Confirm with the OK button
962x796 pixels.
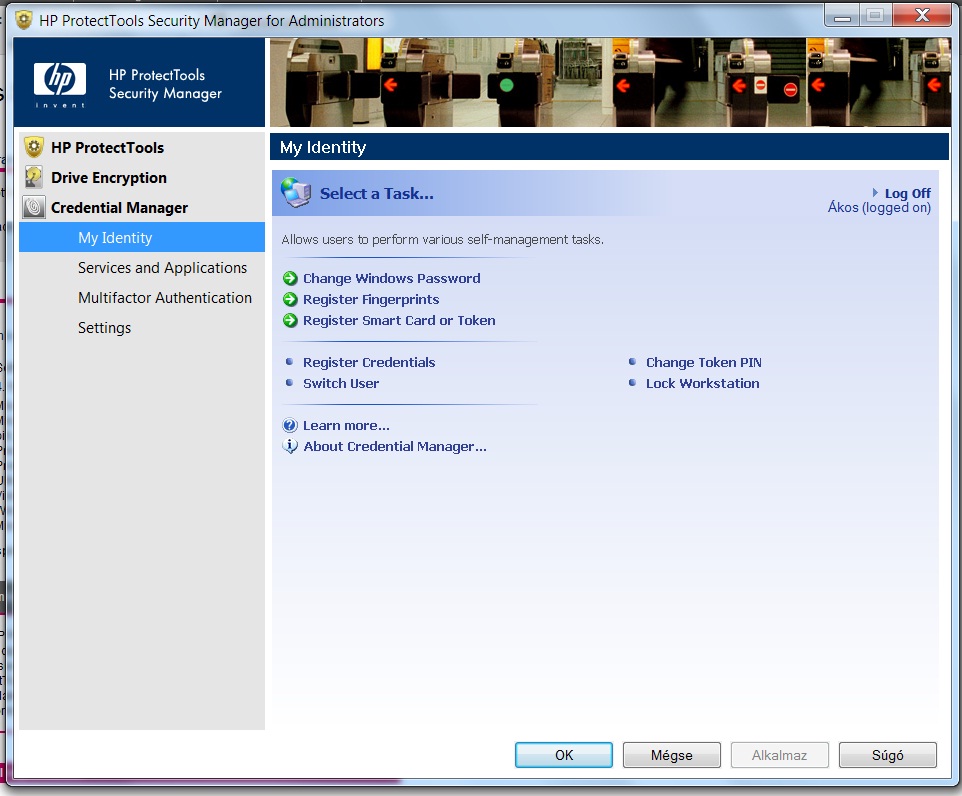tap(564, 755)
